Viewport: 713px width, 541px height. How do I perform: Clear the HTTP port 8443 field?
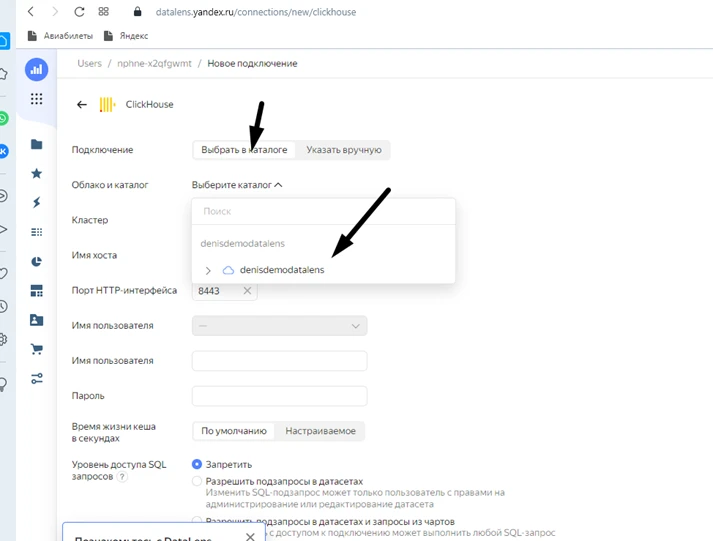click(x=247, y=291)
